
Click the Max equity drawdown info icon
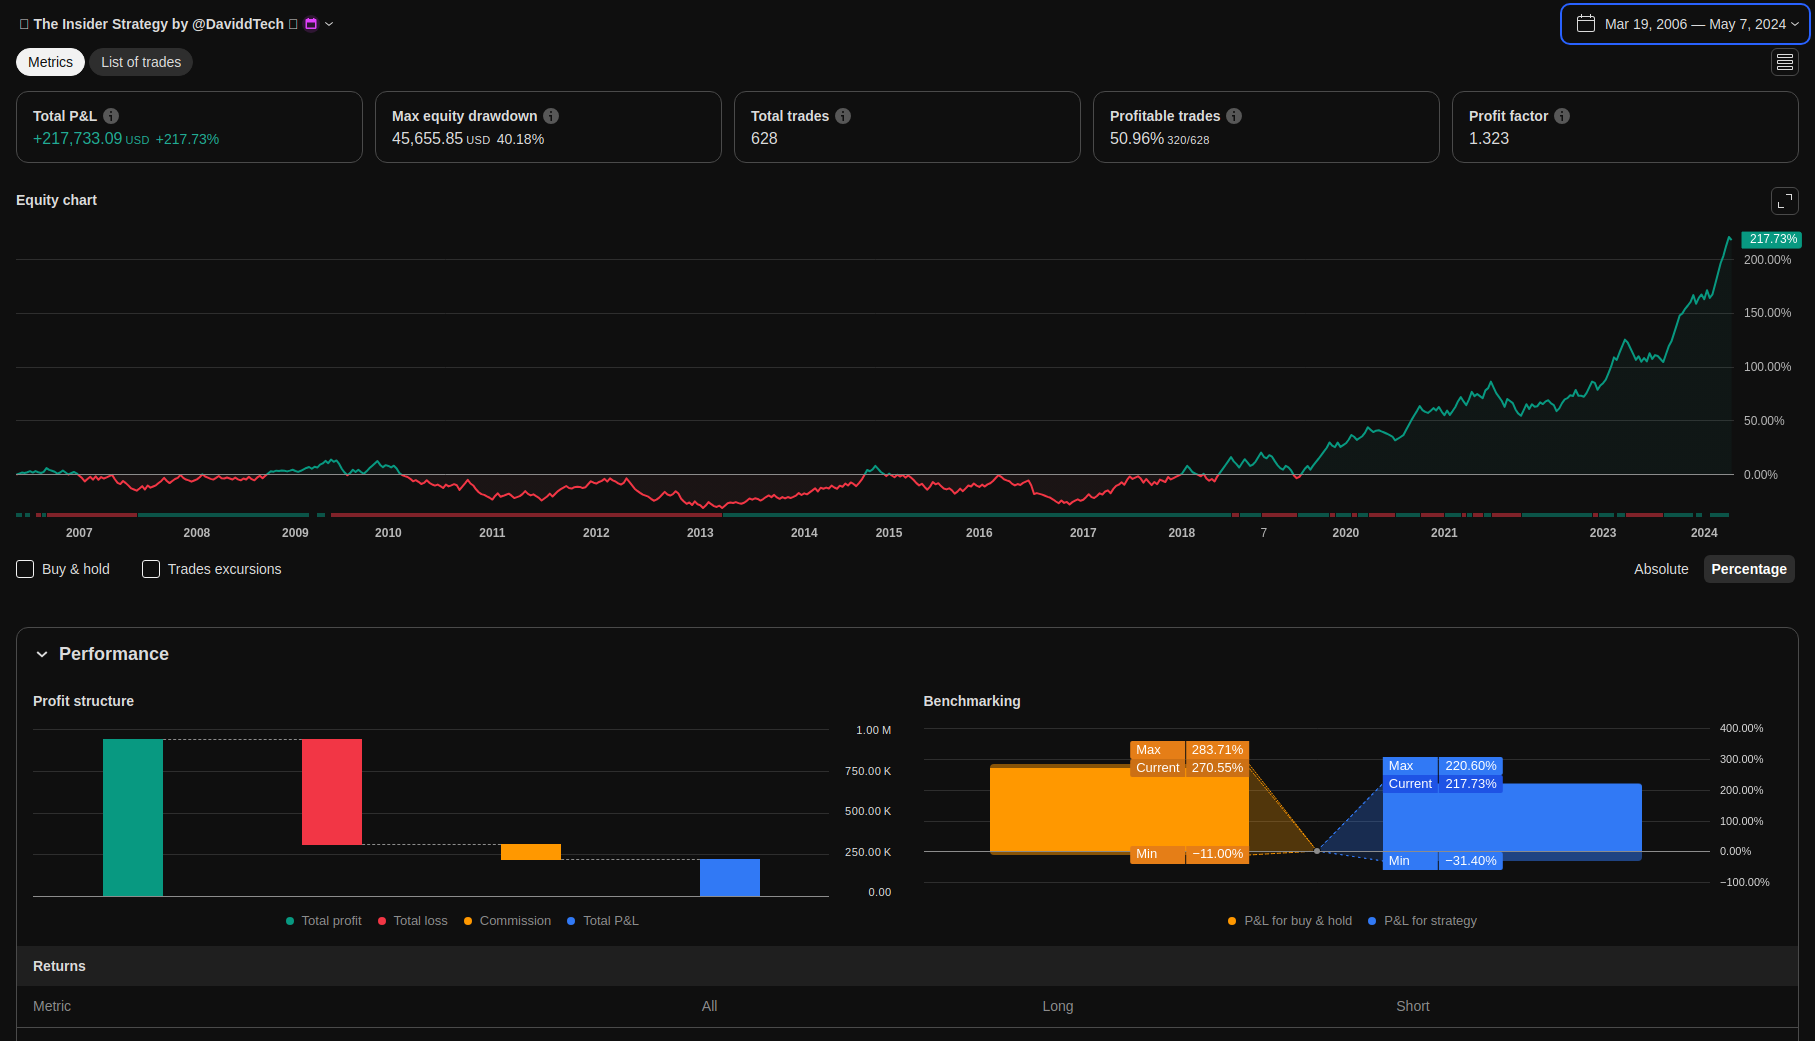[x=551, y=116]
